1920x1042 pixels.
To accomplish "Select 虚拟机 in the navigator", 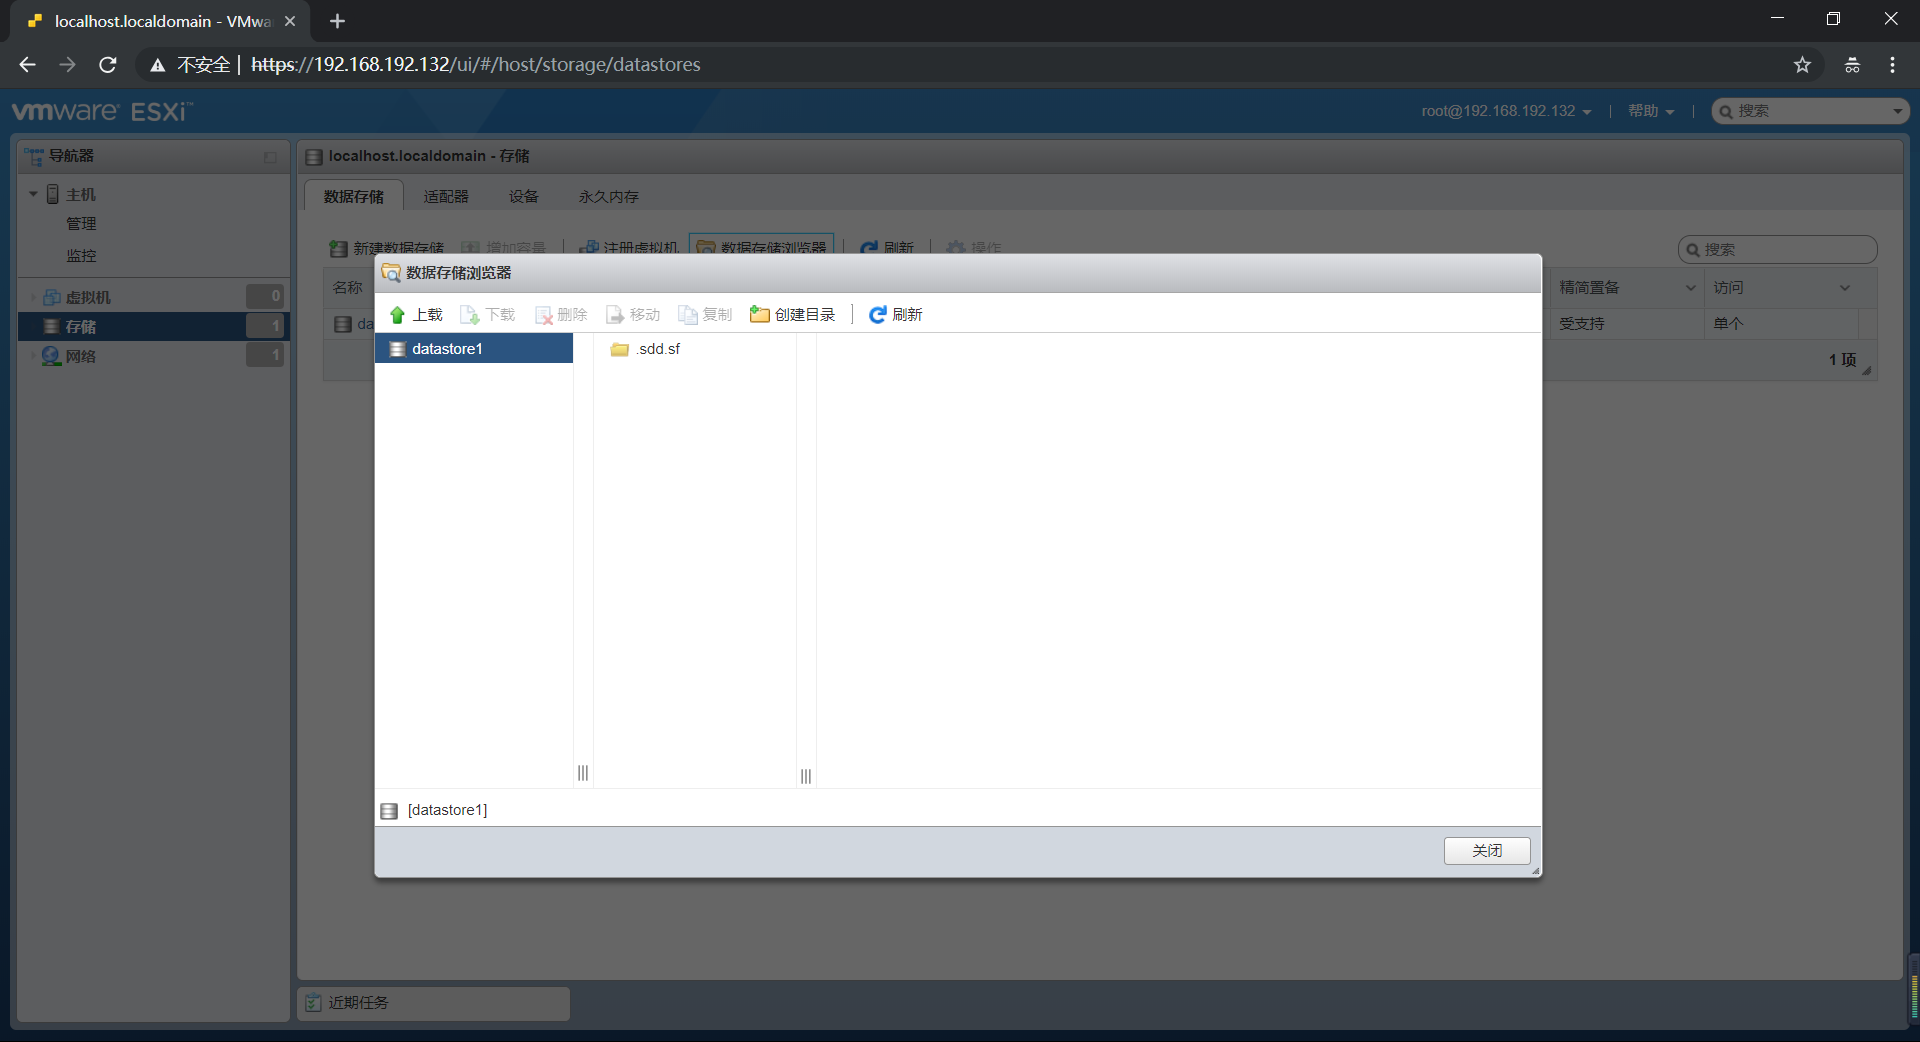I will point(88,297).
